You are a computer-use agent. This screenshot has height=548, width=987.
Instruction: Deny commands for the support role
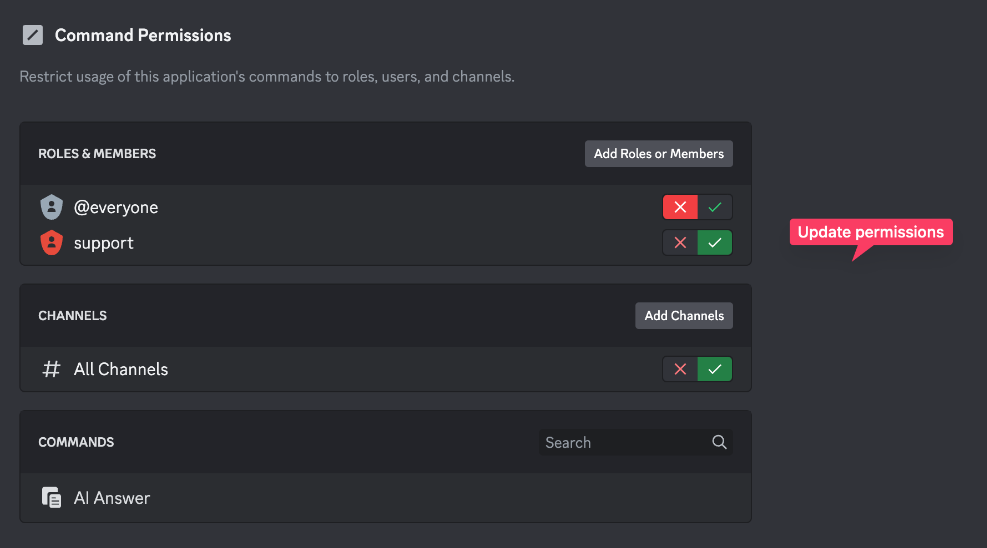[x=680, y=243]
